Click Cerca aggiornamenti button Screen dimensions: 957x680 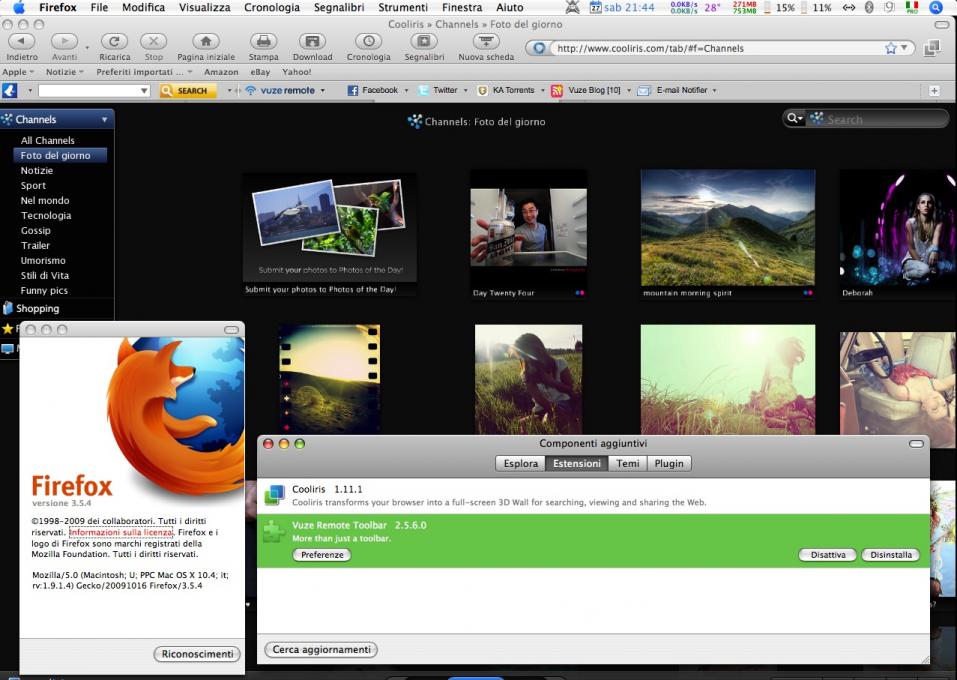pyautogui.click(x=321, y=649)
